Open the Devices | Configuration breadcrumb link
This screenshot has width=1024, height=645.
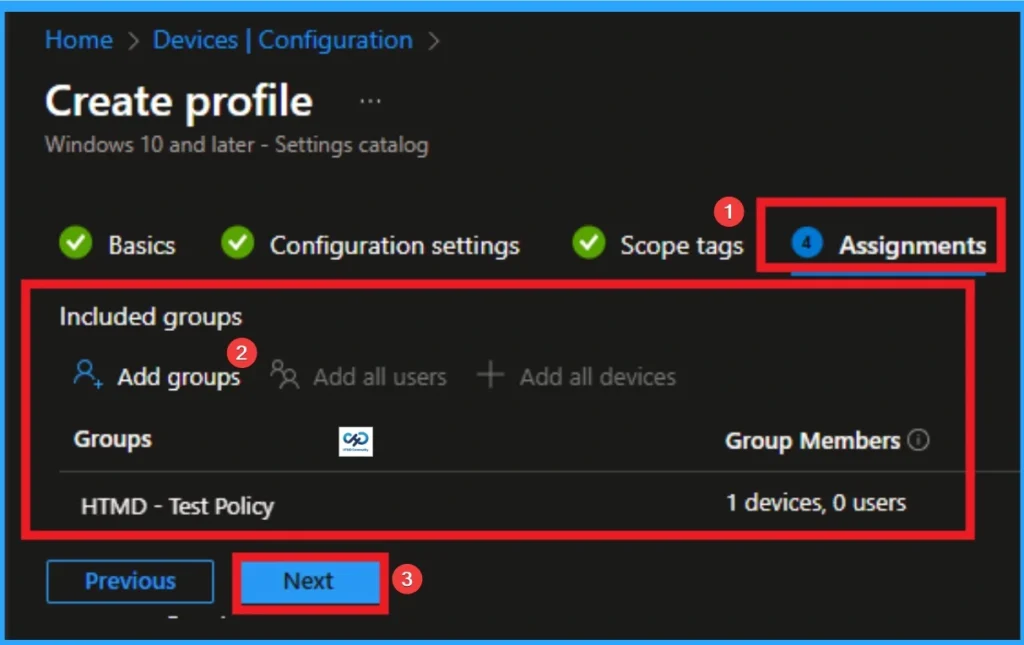tap(281, 40)
